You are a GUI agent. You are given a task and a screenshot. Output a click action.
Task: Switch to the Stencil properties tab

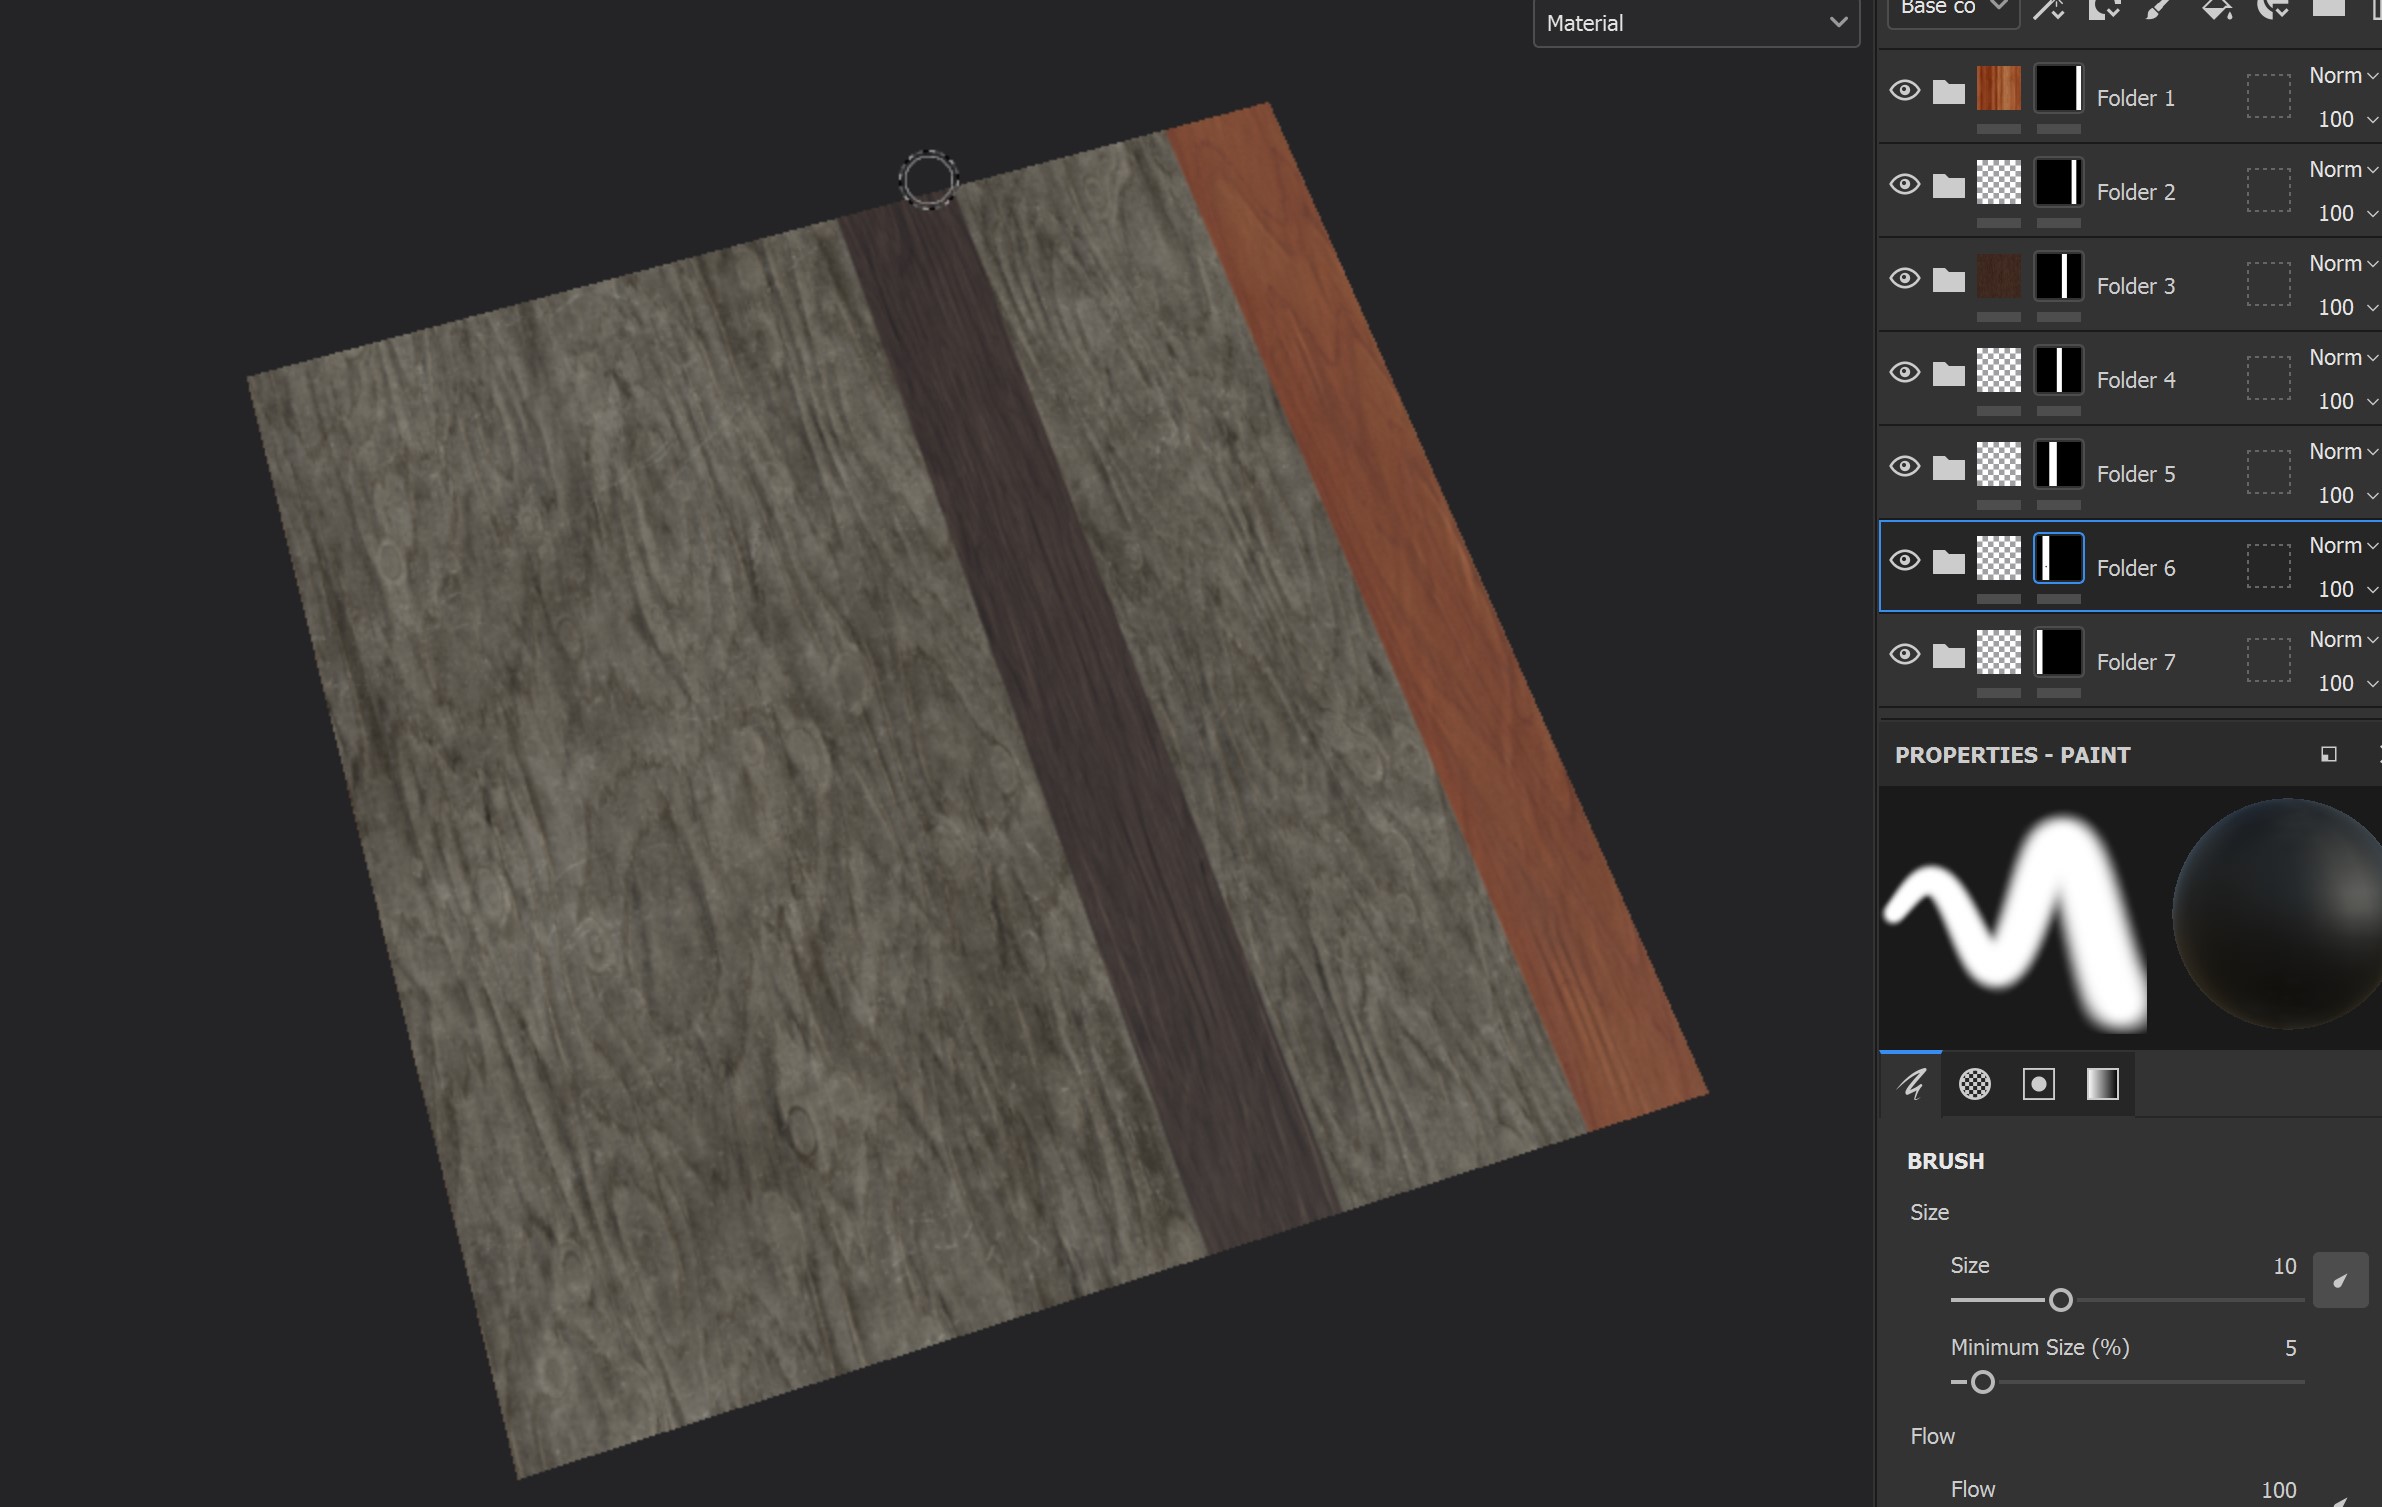point(2039,1084)
